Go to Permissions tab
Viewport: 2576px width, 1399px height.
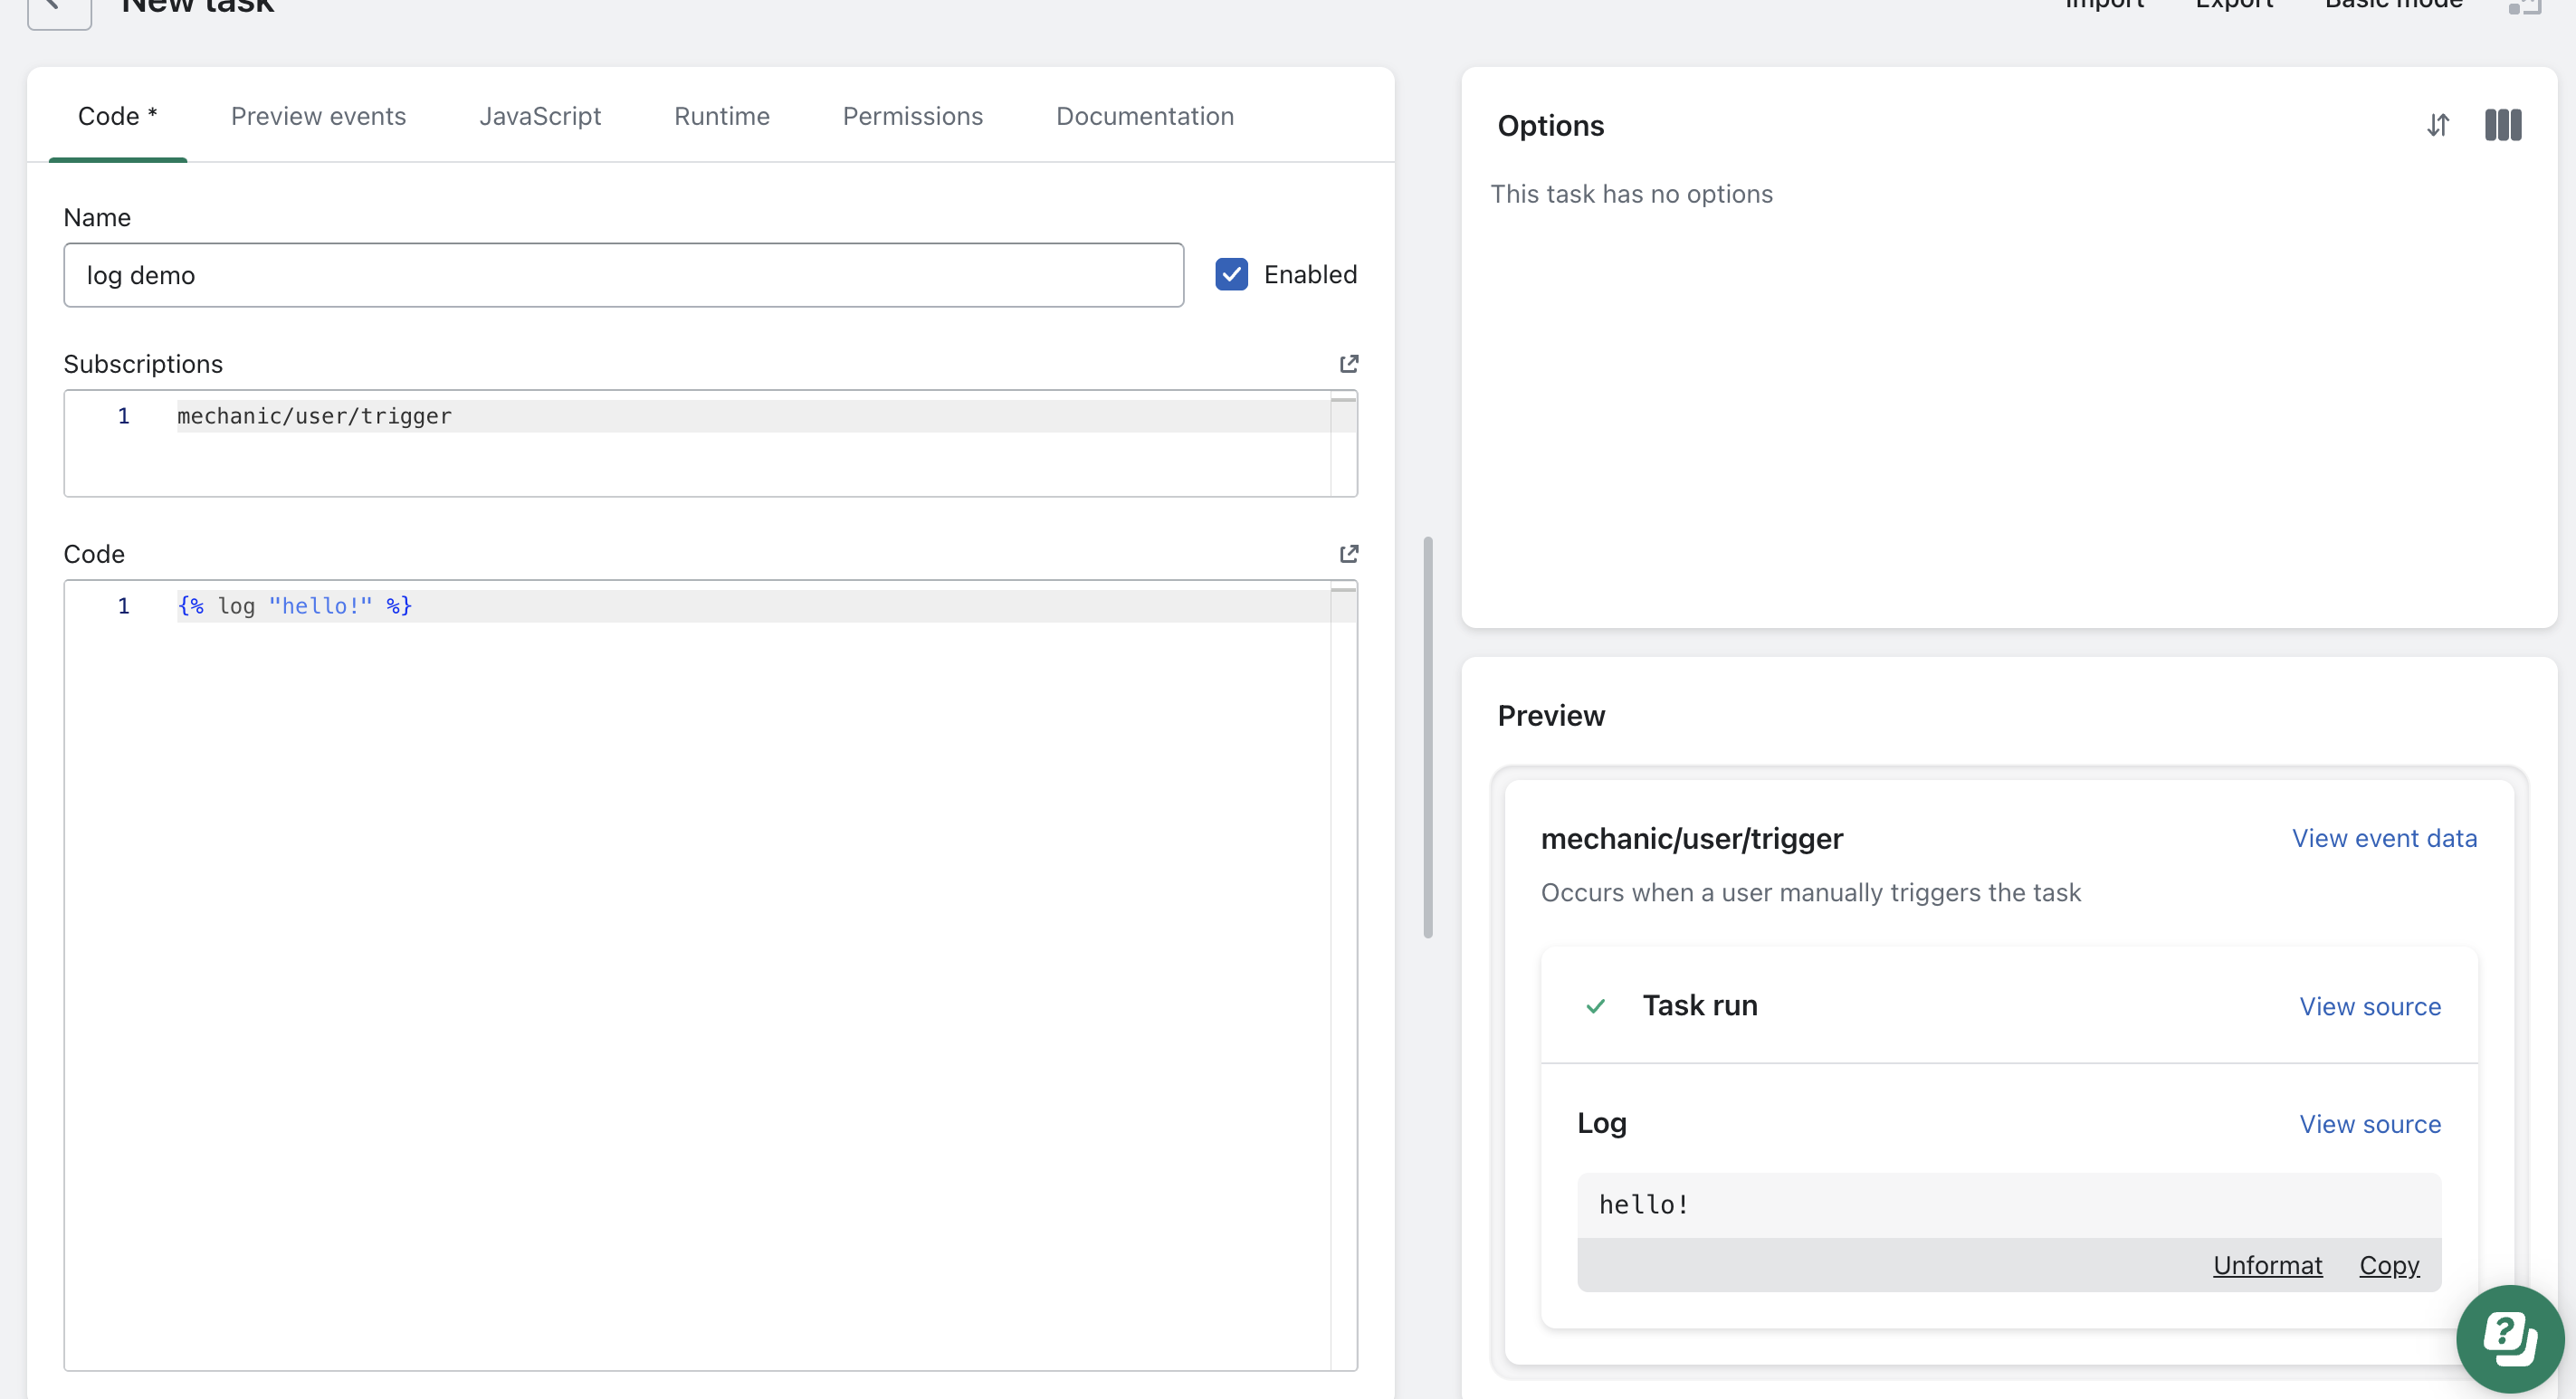click(912, 116)
